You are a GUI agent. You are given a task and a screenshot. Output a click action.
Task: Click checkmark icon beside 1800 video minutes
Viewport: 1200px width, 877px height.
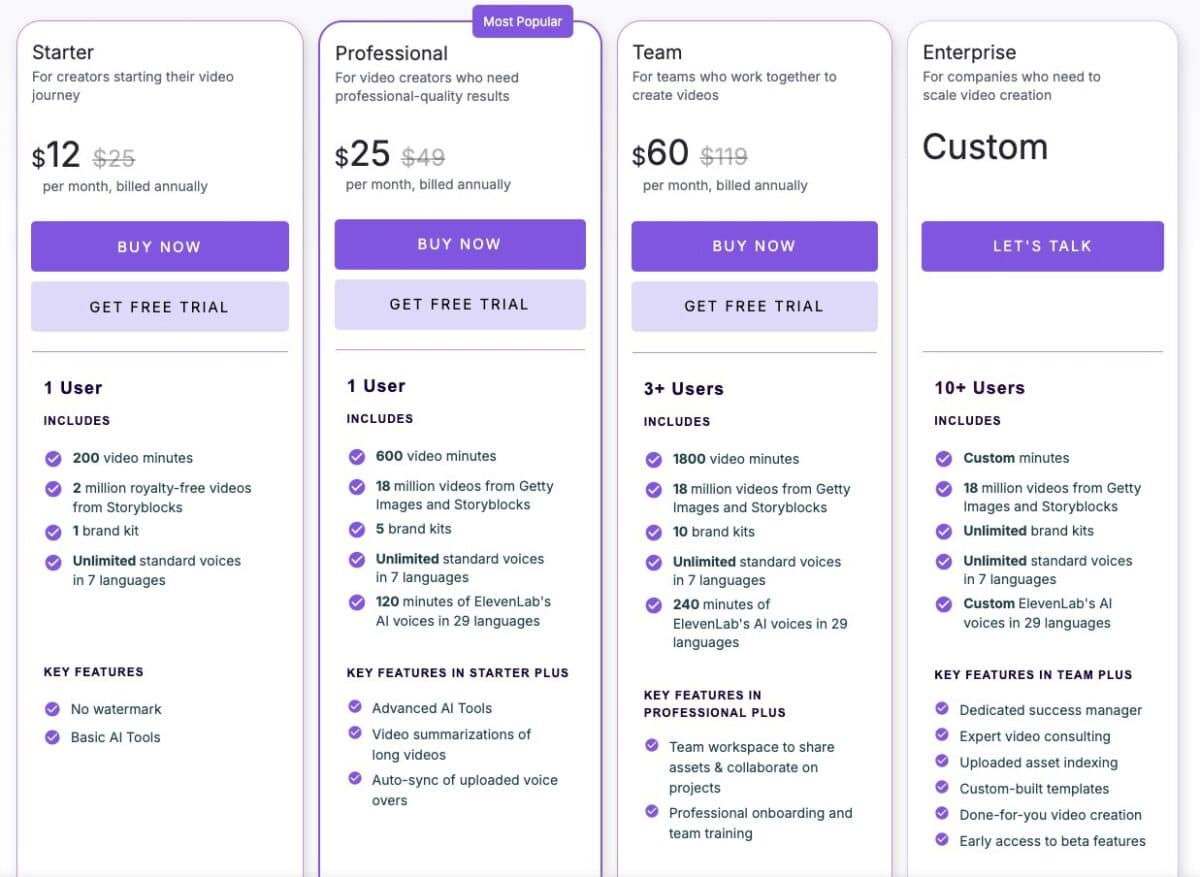(653, 459)
